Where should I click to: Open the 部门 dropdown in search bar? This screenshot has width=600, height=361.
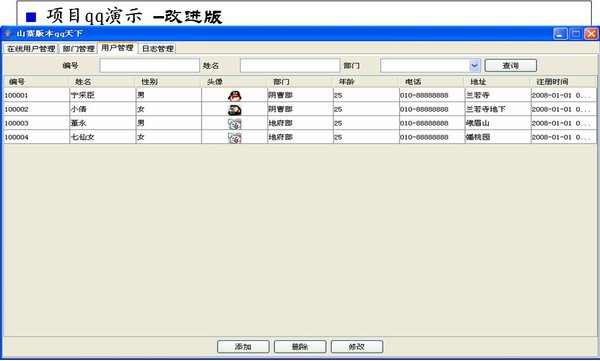[x=474, y=65]
